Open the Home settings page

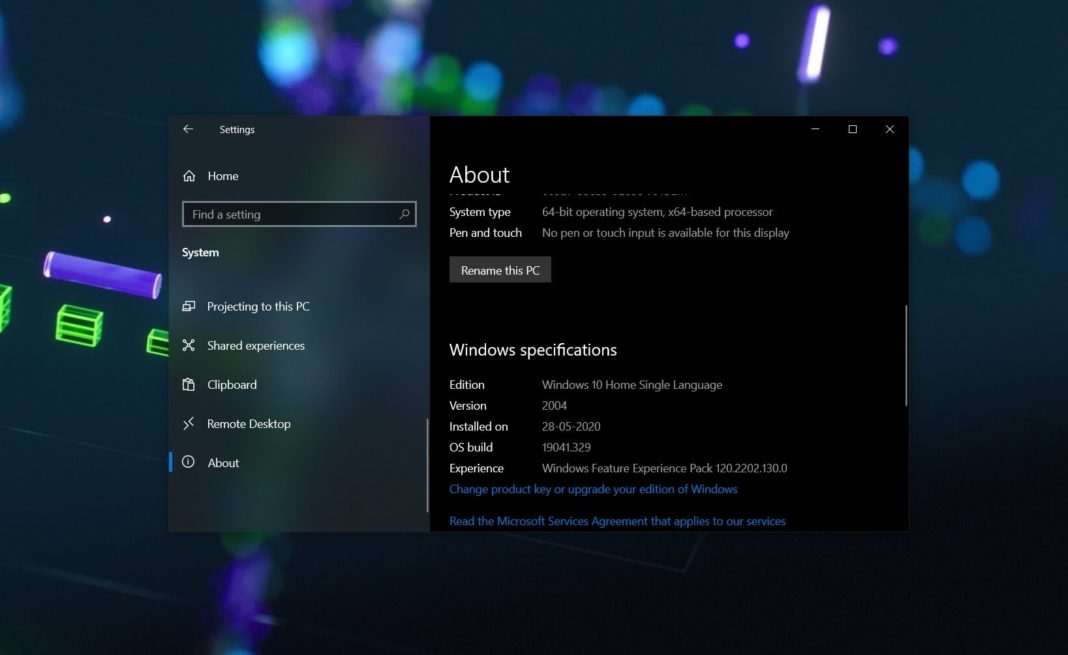pyautogui.click(x=224, y=175)
